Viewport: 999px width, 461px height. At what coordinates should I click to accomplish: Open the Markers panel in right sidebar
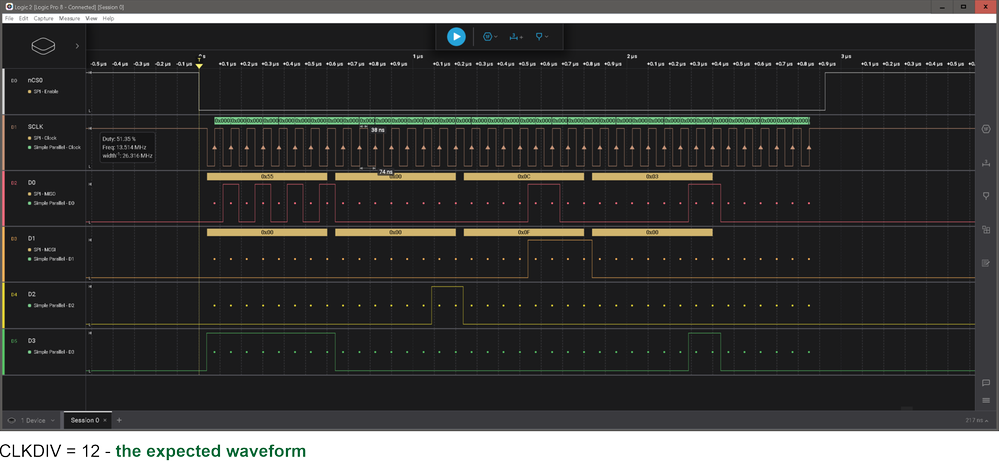(x=986, y=196)
